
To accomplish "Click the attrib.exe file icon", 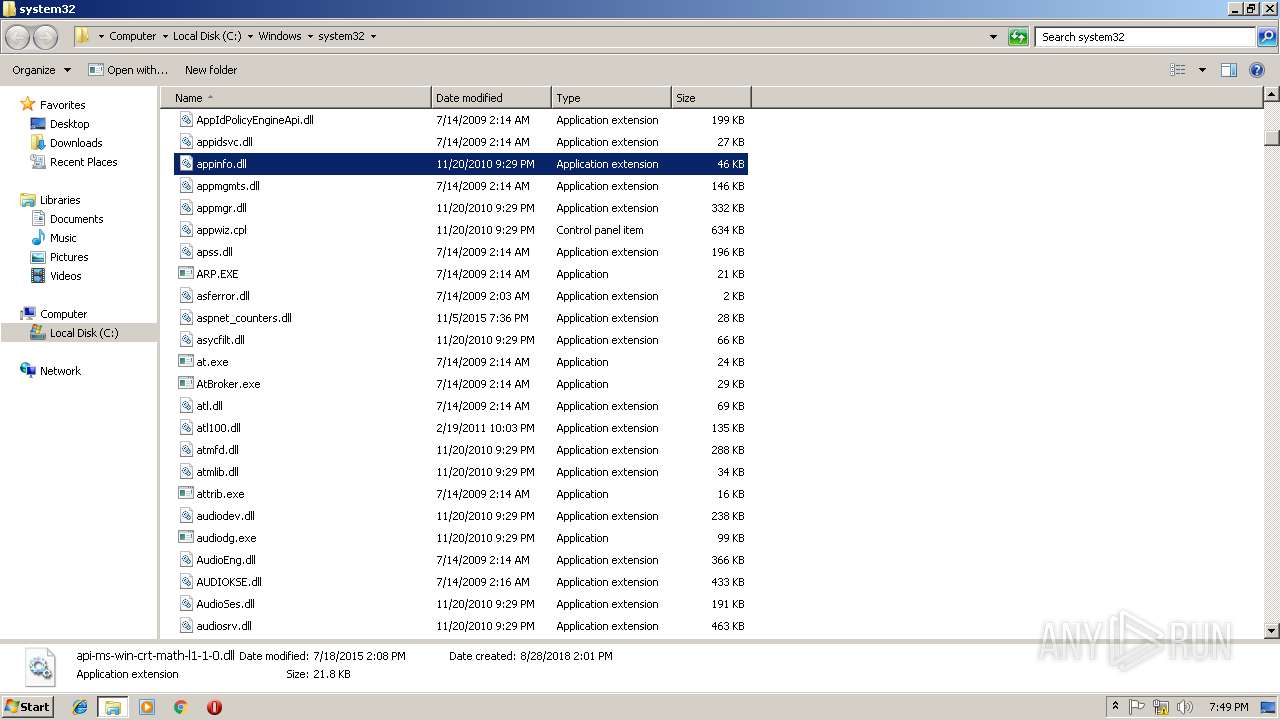I will pyautogui.click(x=186, y=494).
